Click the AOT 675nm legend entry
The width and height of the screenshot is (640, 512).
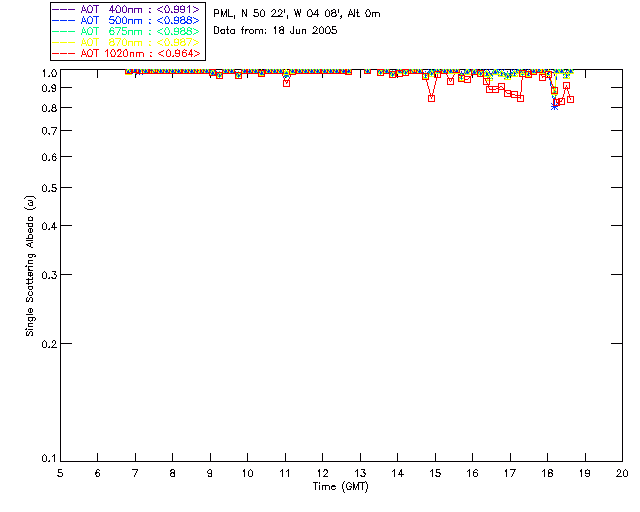point(127,31)
